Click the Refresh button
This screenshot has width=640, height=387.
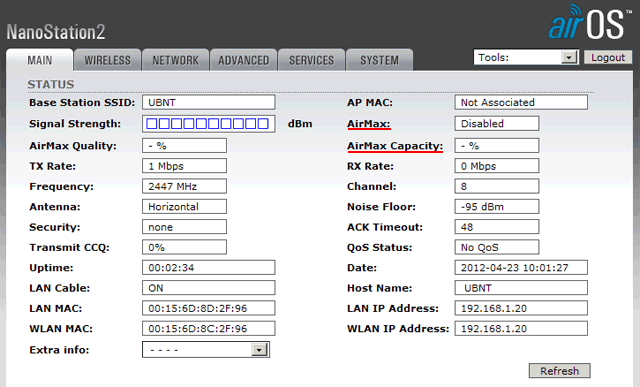560,371
